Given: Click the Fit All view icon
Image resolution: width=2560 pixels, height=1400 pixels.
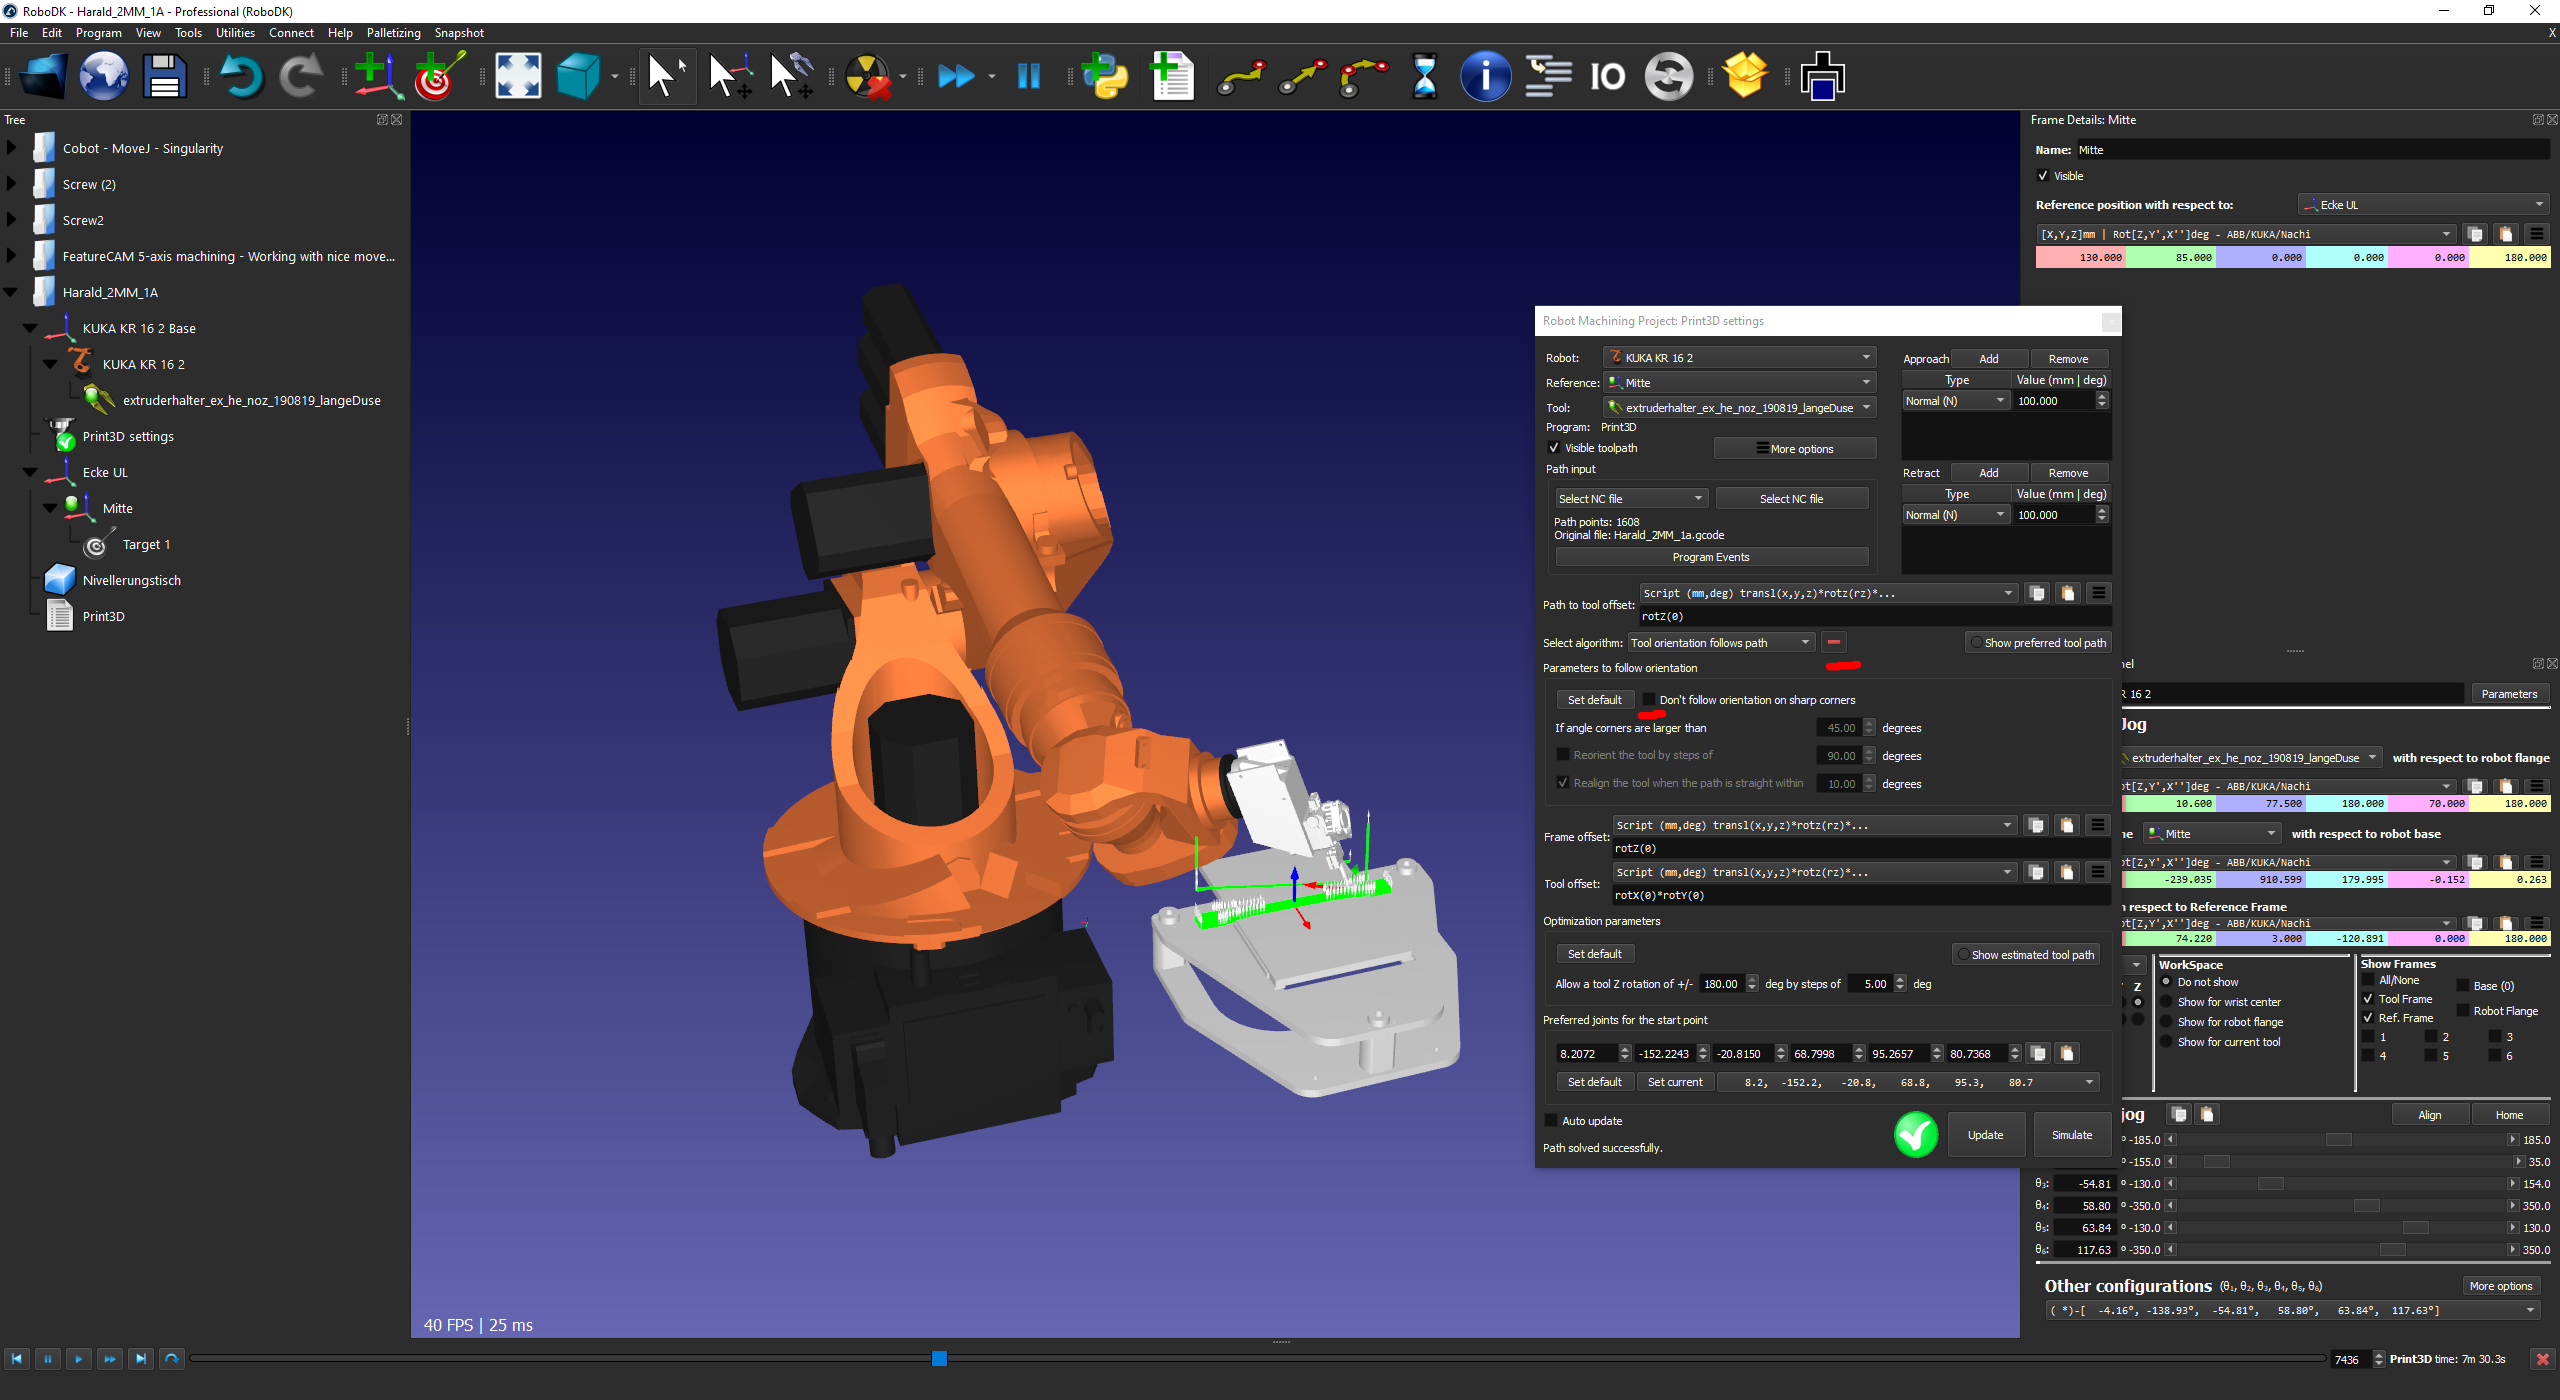Looking at the screenshot, I should coord(518,77).
